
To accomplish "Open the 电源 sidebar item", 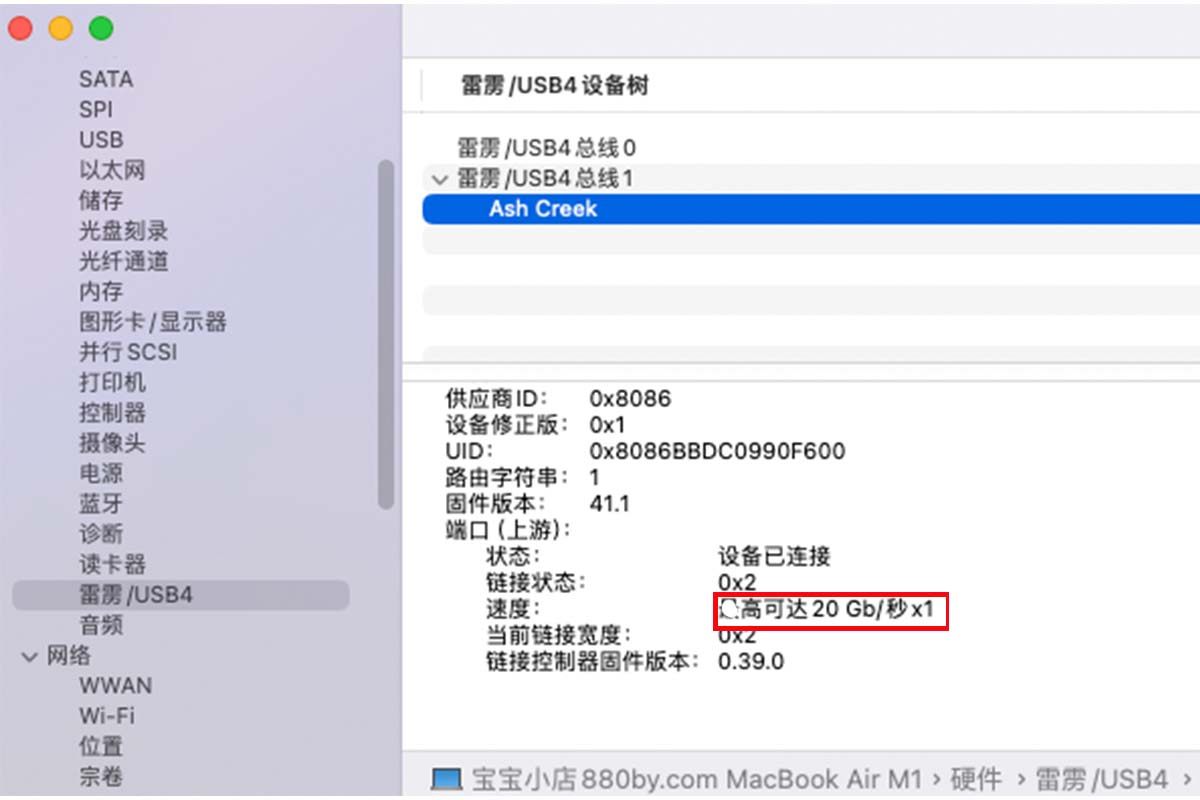I will [x=101, y=473].
